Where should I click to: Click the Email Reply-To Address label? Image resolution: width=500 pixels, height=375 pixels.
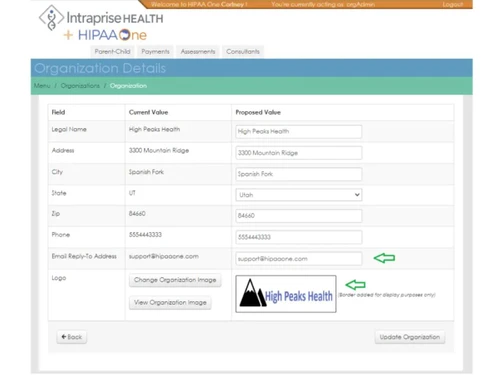coord(84,256)
